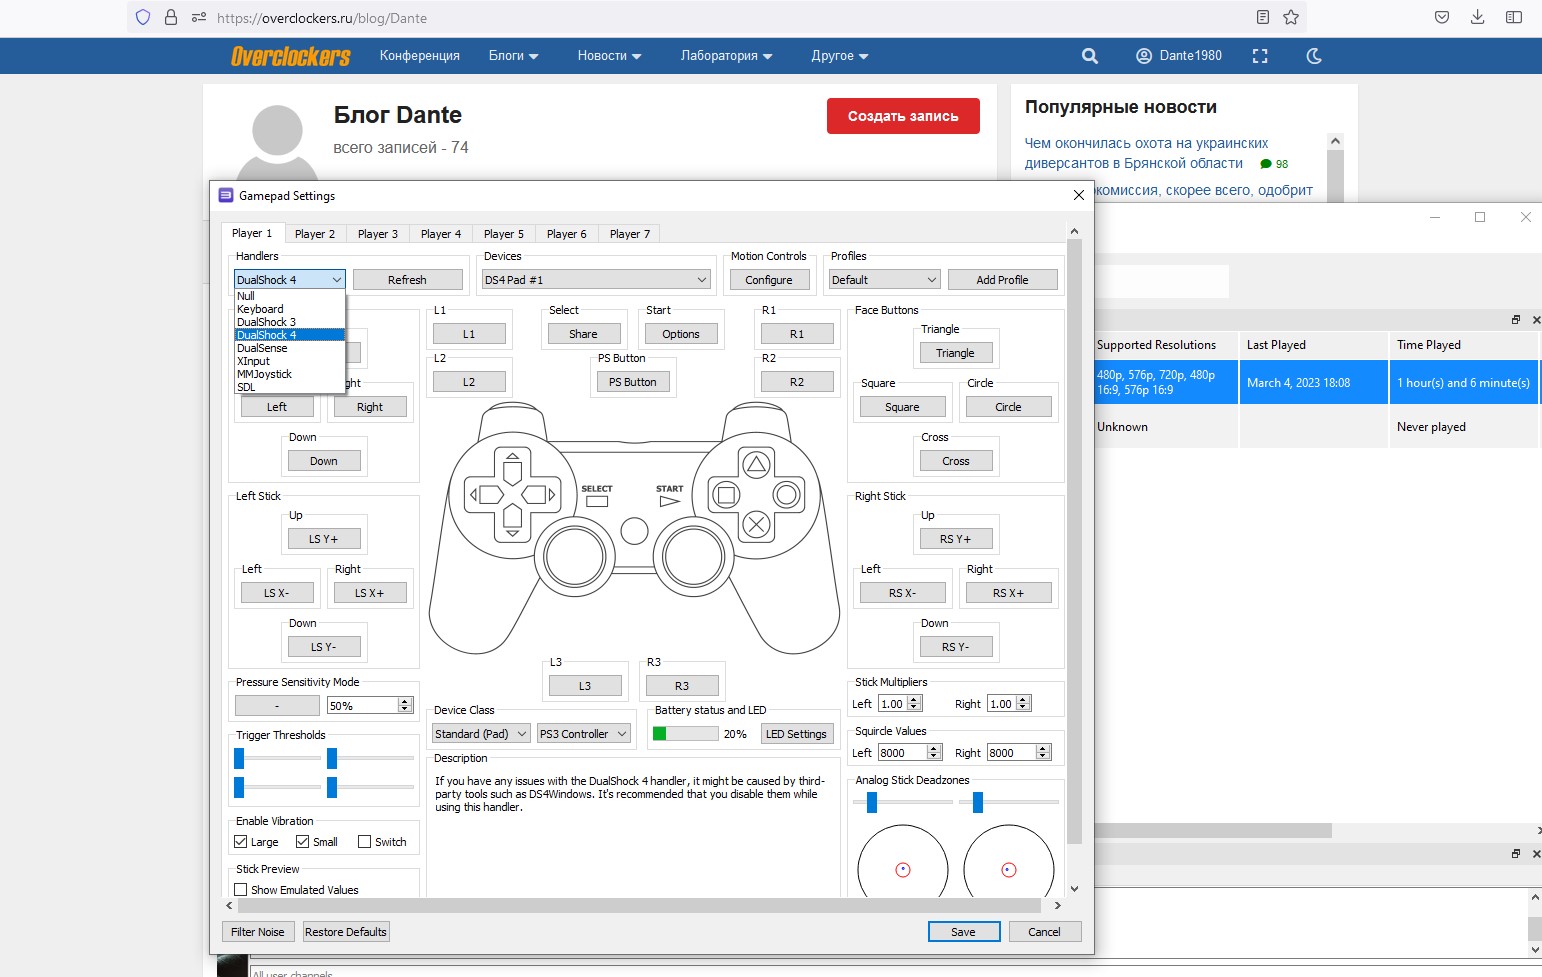Open the Standard (Pad) device class dropdown
The image size is (1542, 977).
click(x=481, y=734)
